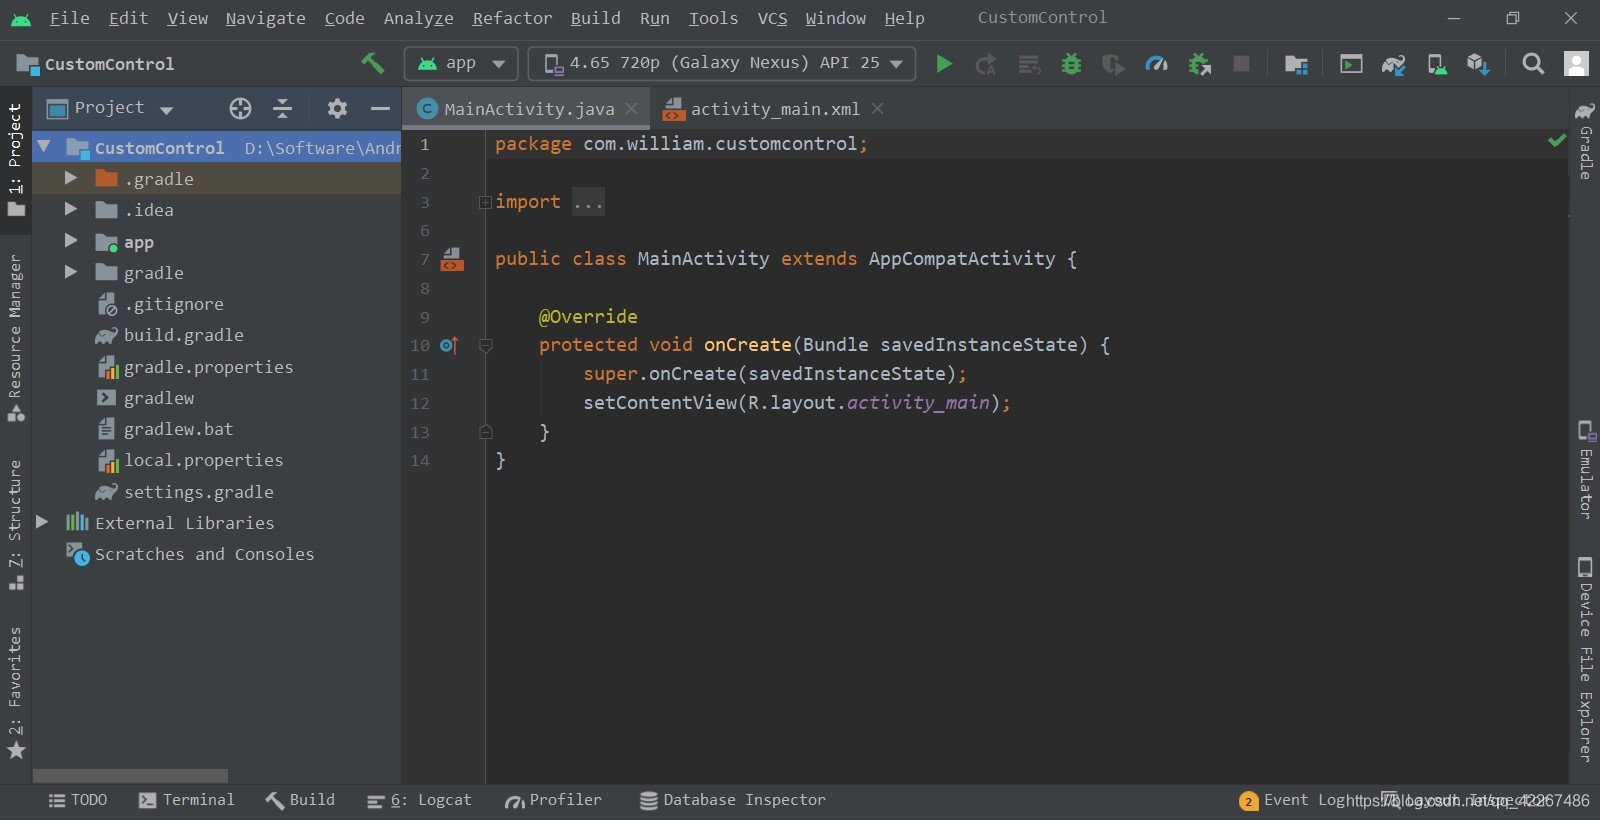Open the Terminal tool window
This screenshot has height=820, width=1600.
click(186, 800)
